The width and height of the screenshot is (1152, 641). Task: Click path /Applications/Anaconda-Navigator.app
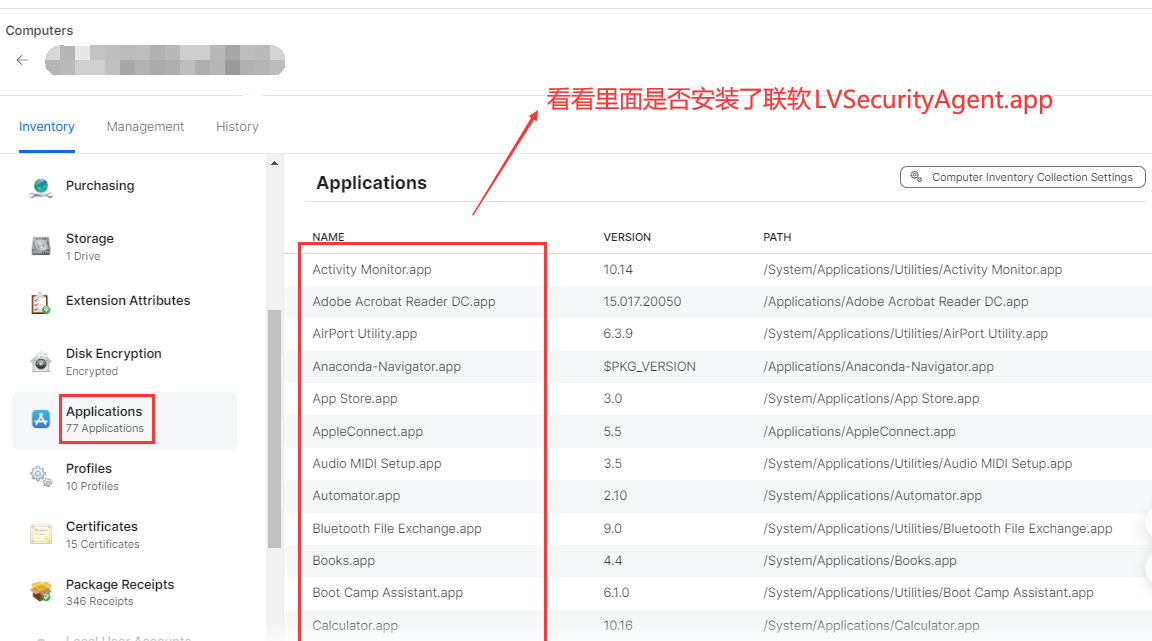(x=878, y=366)
